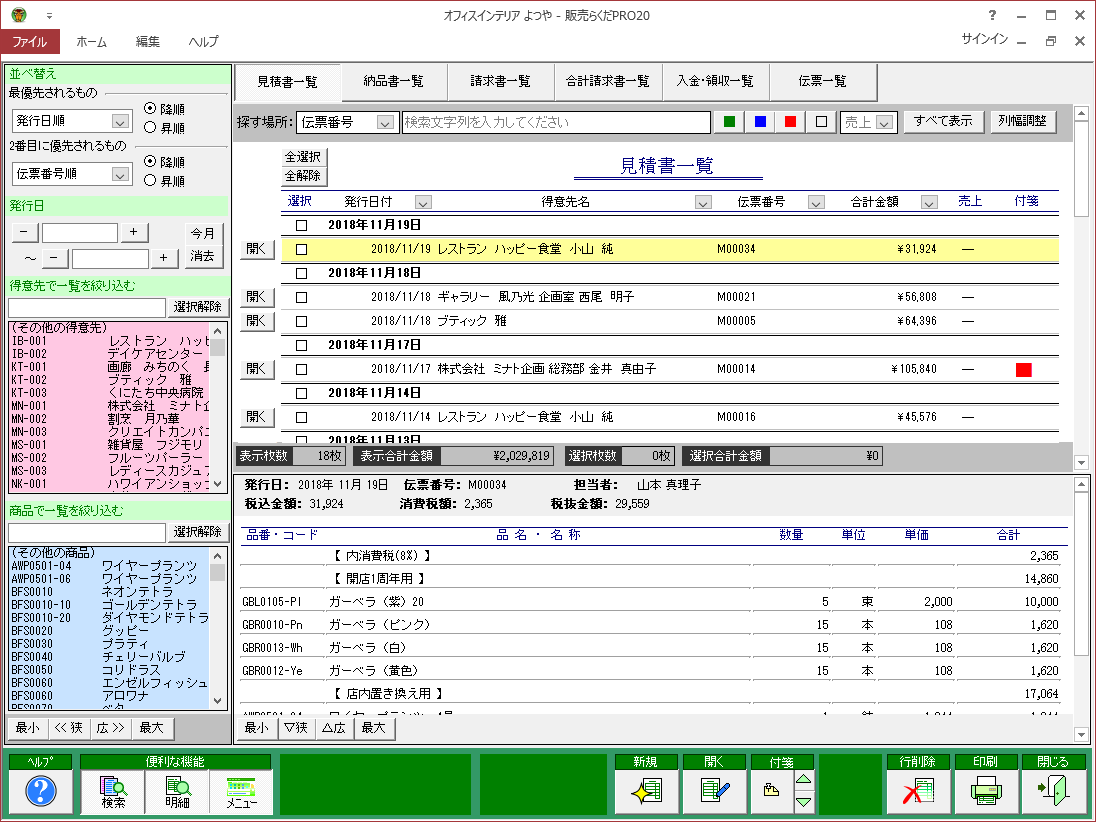Select the blue sticky note filter
The width and height of the screenshot is (1096, 822).
click(x=760, y=122)
